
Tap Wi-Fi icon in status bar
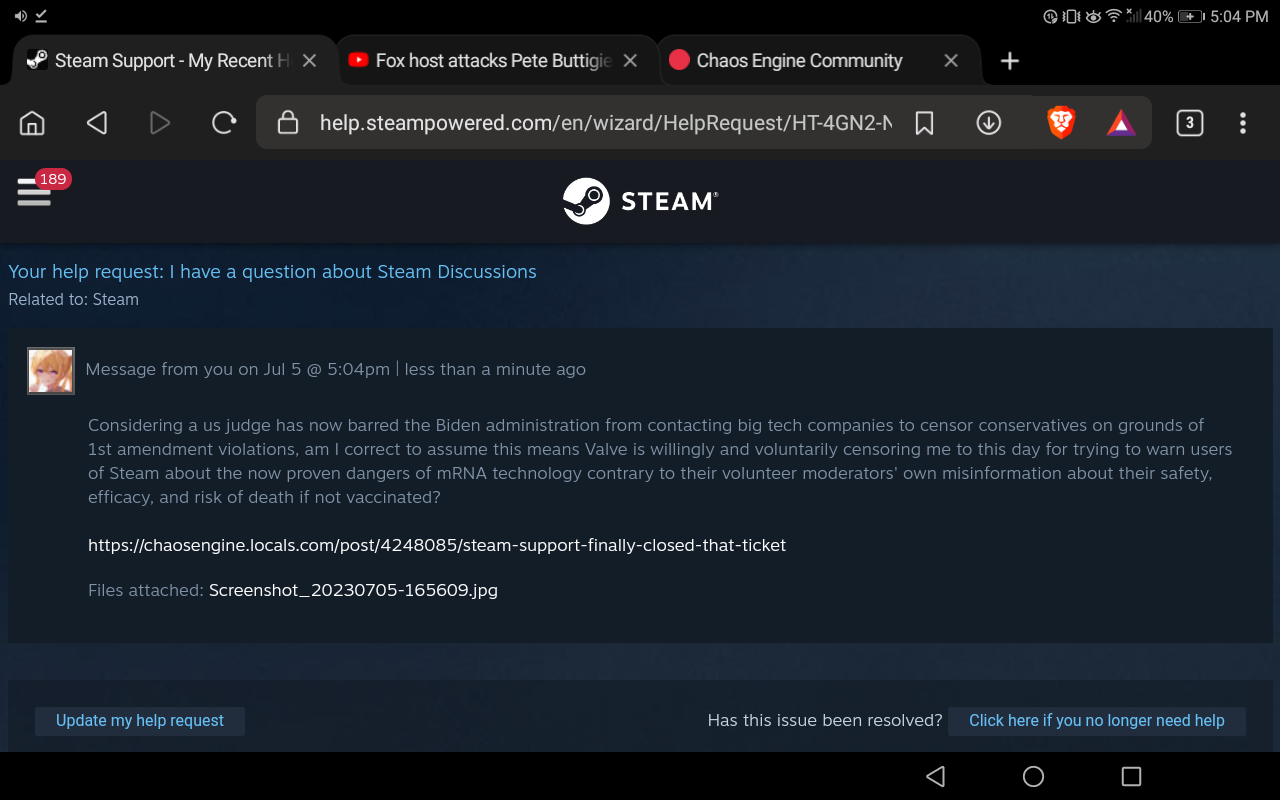click(1113, 16)
